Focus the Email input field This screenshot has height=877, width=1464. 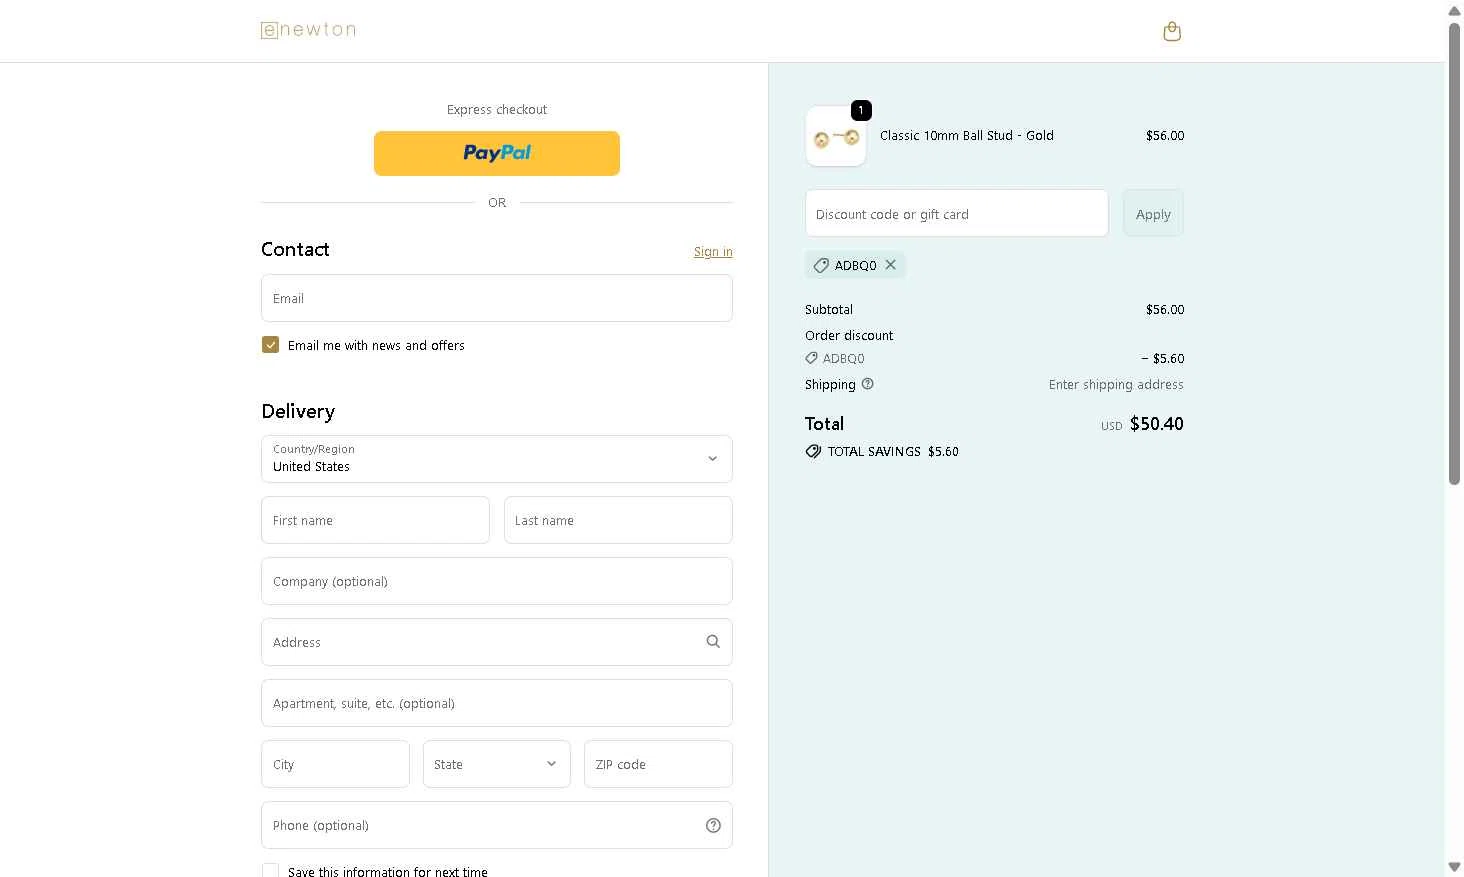tap(496, 298)
